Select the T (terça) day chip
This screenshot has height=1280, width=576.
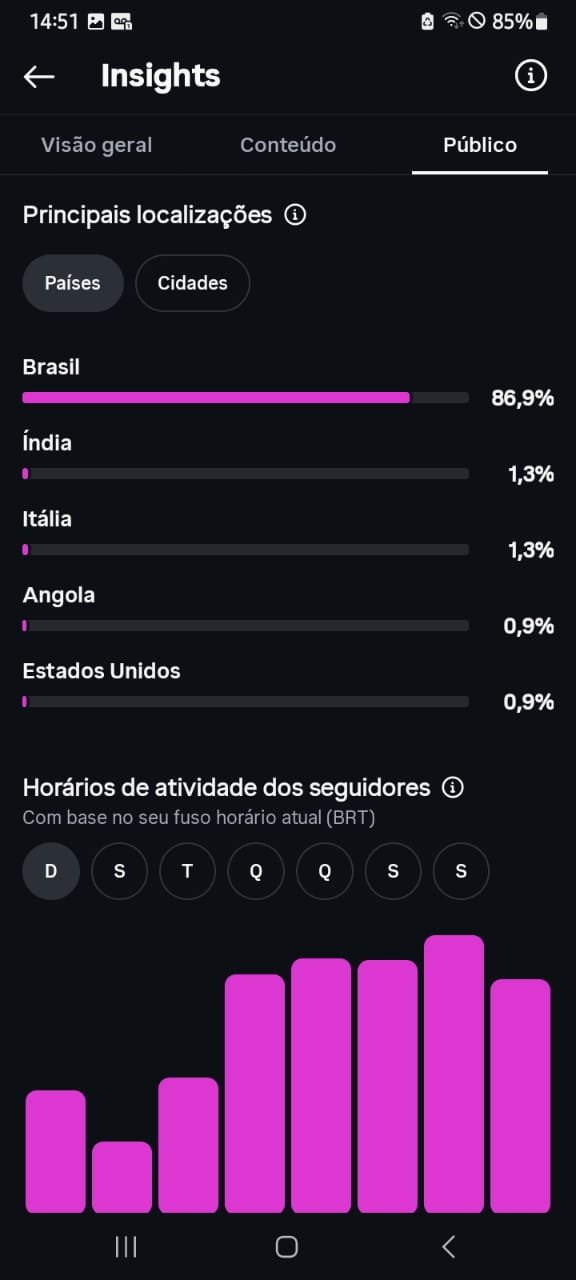tap(187, 871)
